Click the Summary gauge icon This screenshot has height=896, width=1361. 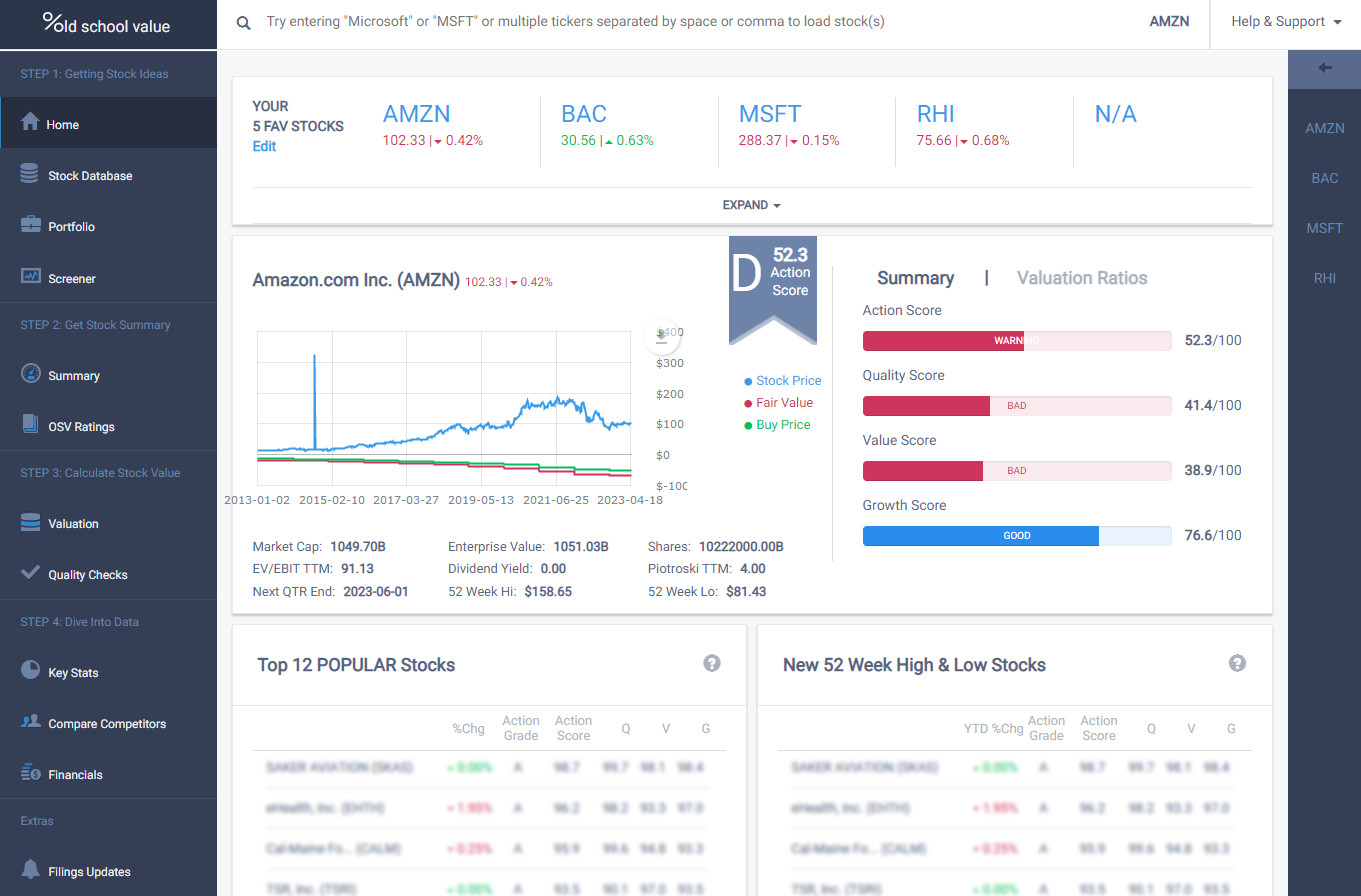tap(30, 374)
